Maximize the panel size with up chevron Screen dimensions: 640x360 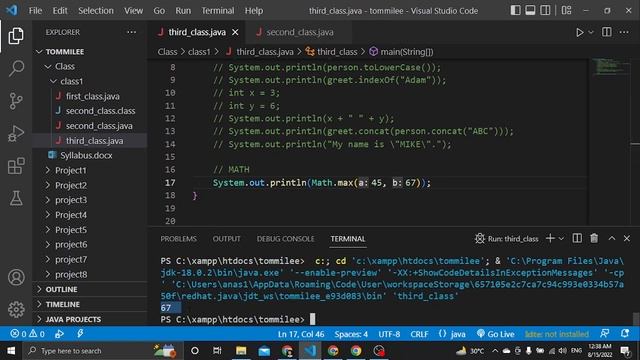pos(611,238)
